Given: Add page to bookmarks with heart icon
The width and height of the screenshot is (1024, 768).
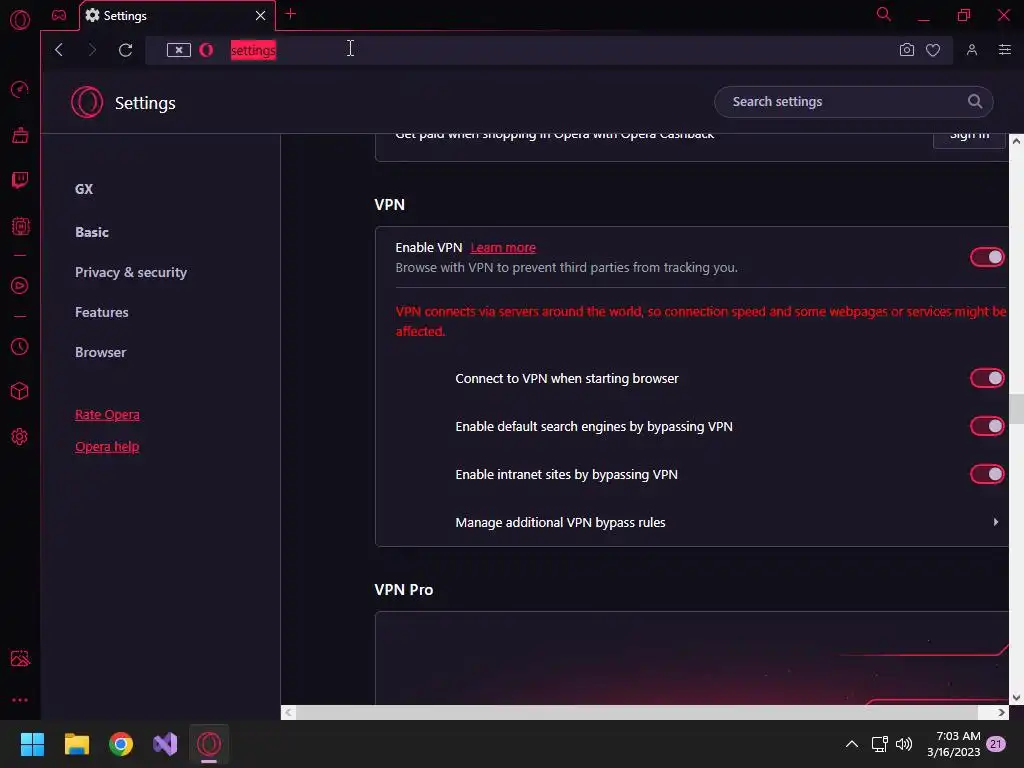Looking at the screenshot, I should [933, 50].
